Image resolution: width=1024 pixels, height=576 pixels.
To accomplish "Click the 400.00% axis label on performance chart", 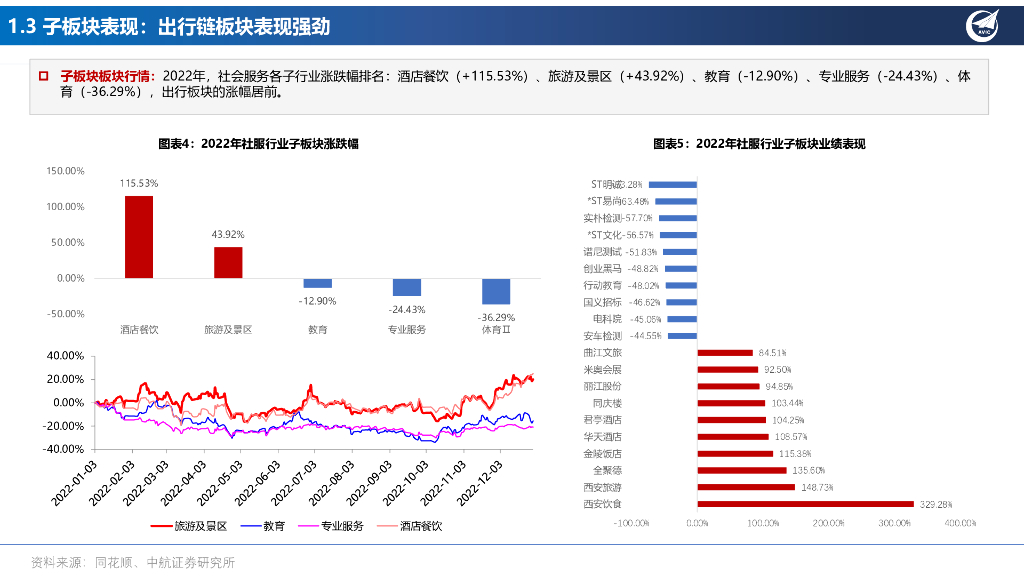I will pyautogui.click(x=960, y=523).
